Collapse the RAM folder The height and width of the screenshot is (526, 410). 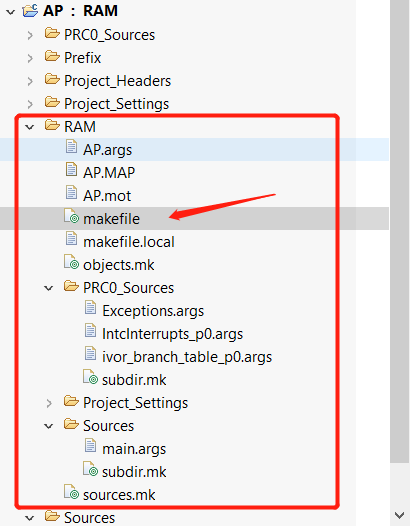[30, 127]
